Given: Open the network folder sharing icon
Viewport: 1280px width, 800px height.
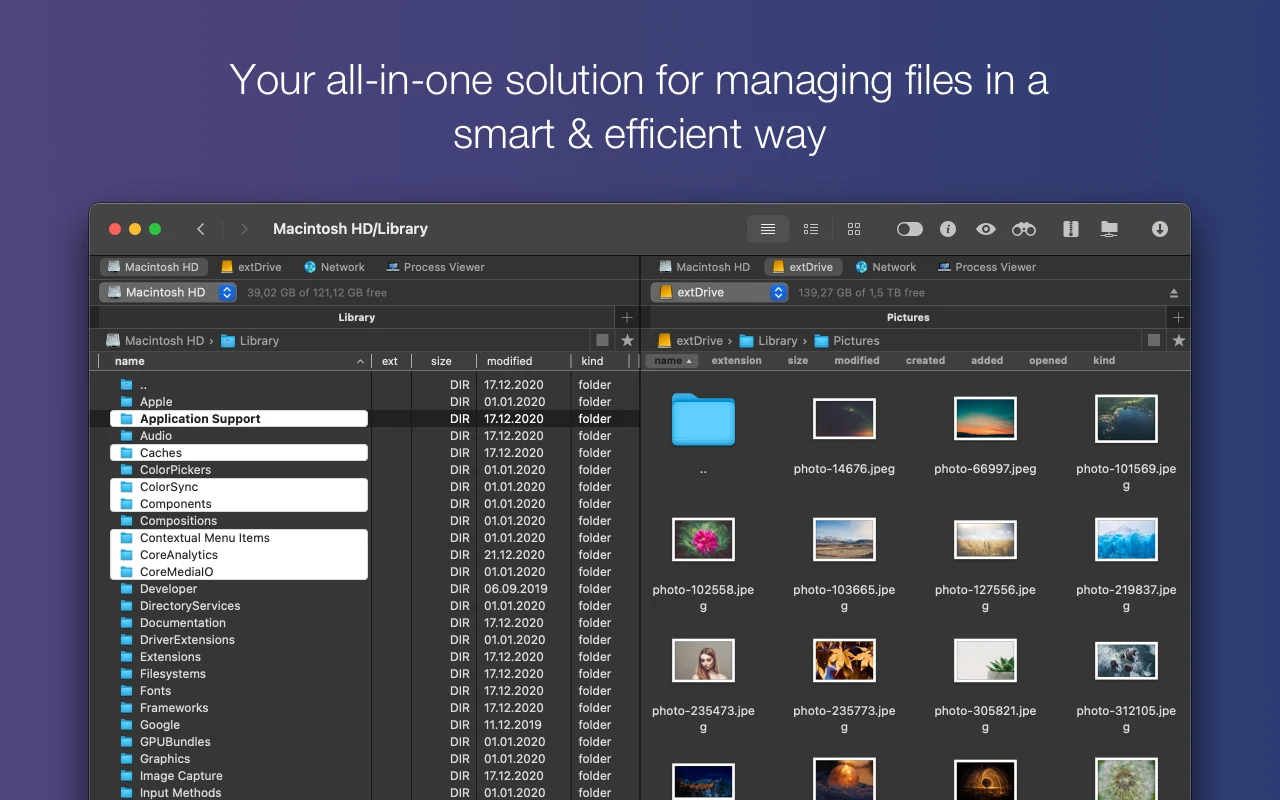Looking at the screenshot, I should (x=1109, y=229).
